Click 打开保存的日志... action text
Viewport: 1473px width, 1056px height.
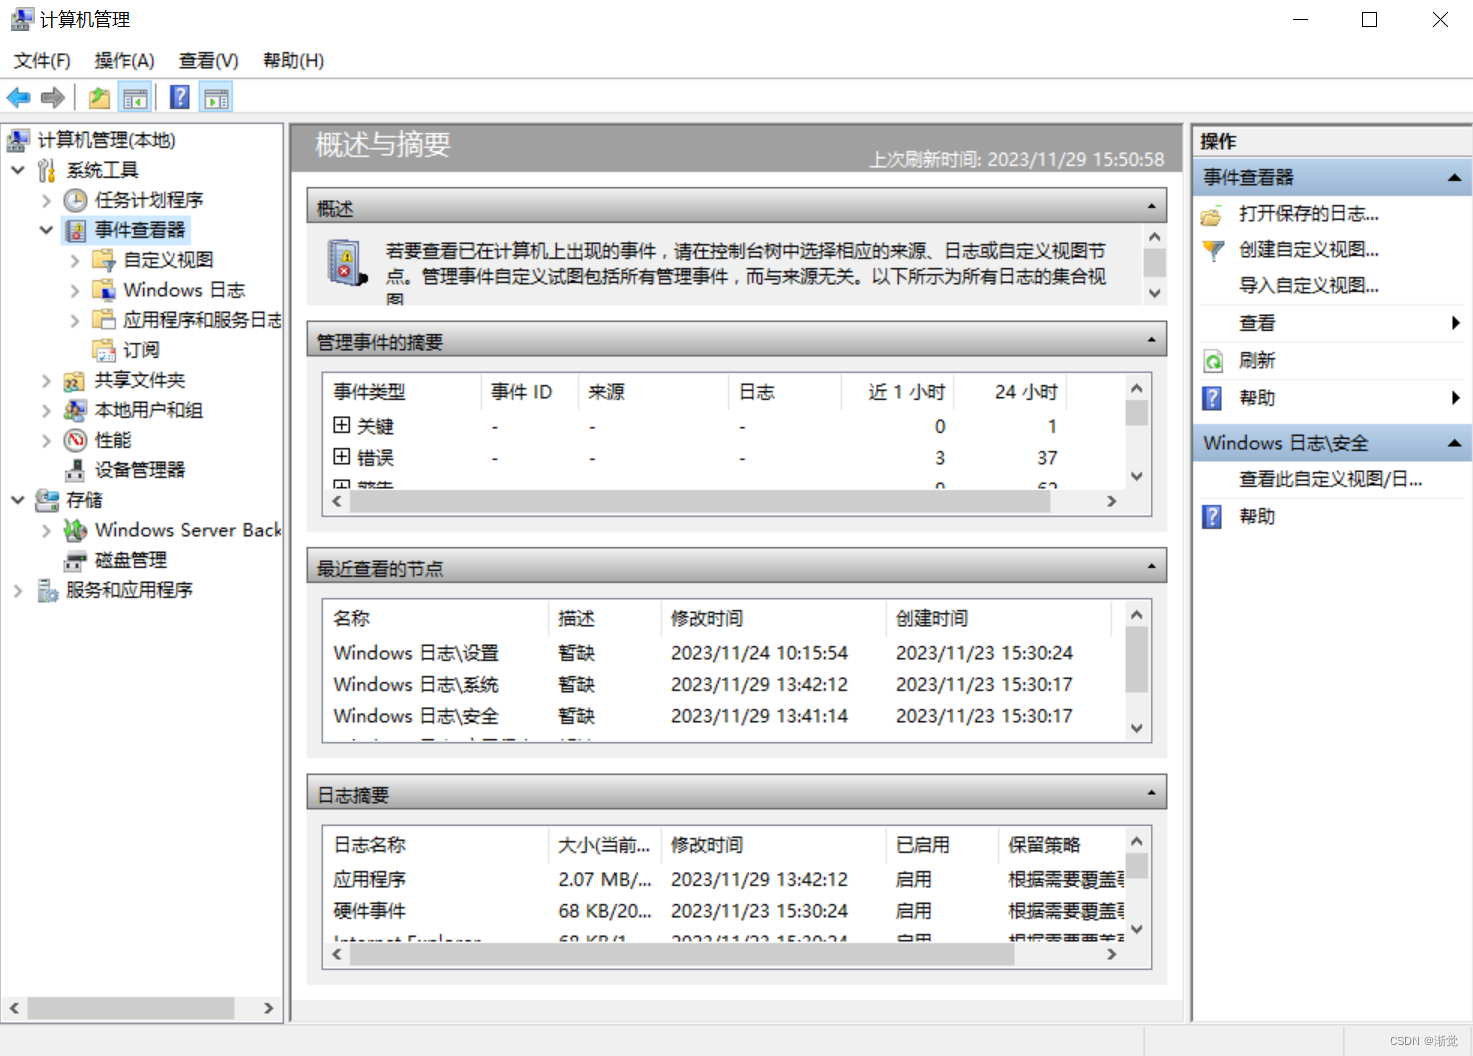click(x=1309, y=214)
